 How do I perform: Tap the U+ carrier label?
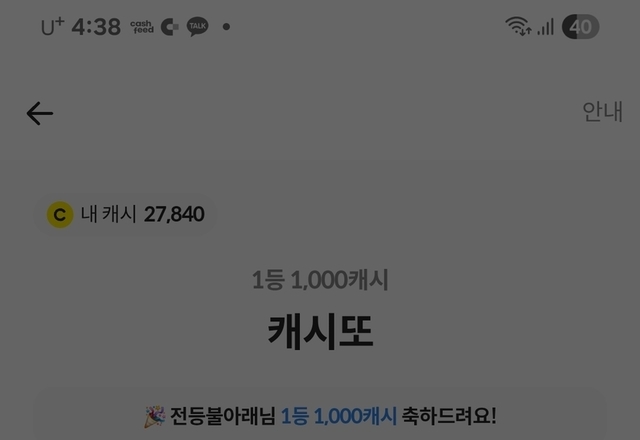pyautogui.click(x=53, y=27)
